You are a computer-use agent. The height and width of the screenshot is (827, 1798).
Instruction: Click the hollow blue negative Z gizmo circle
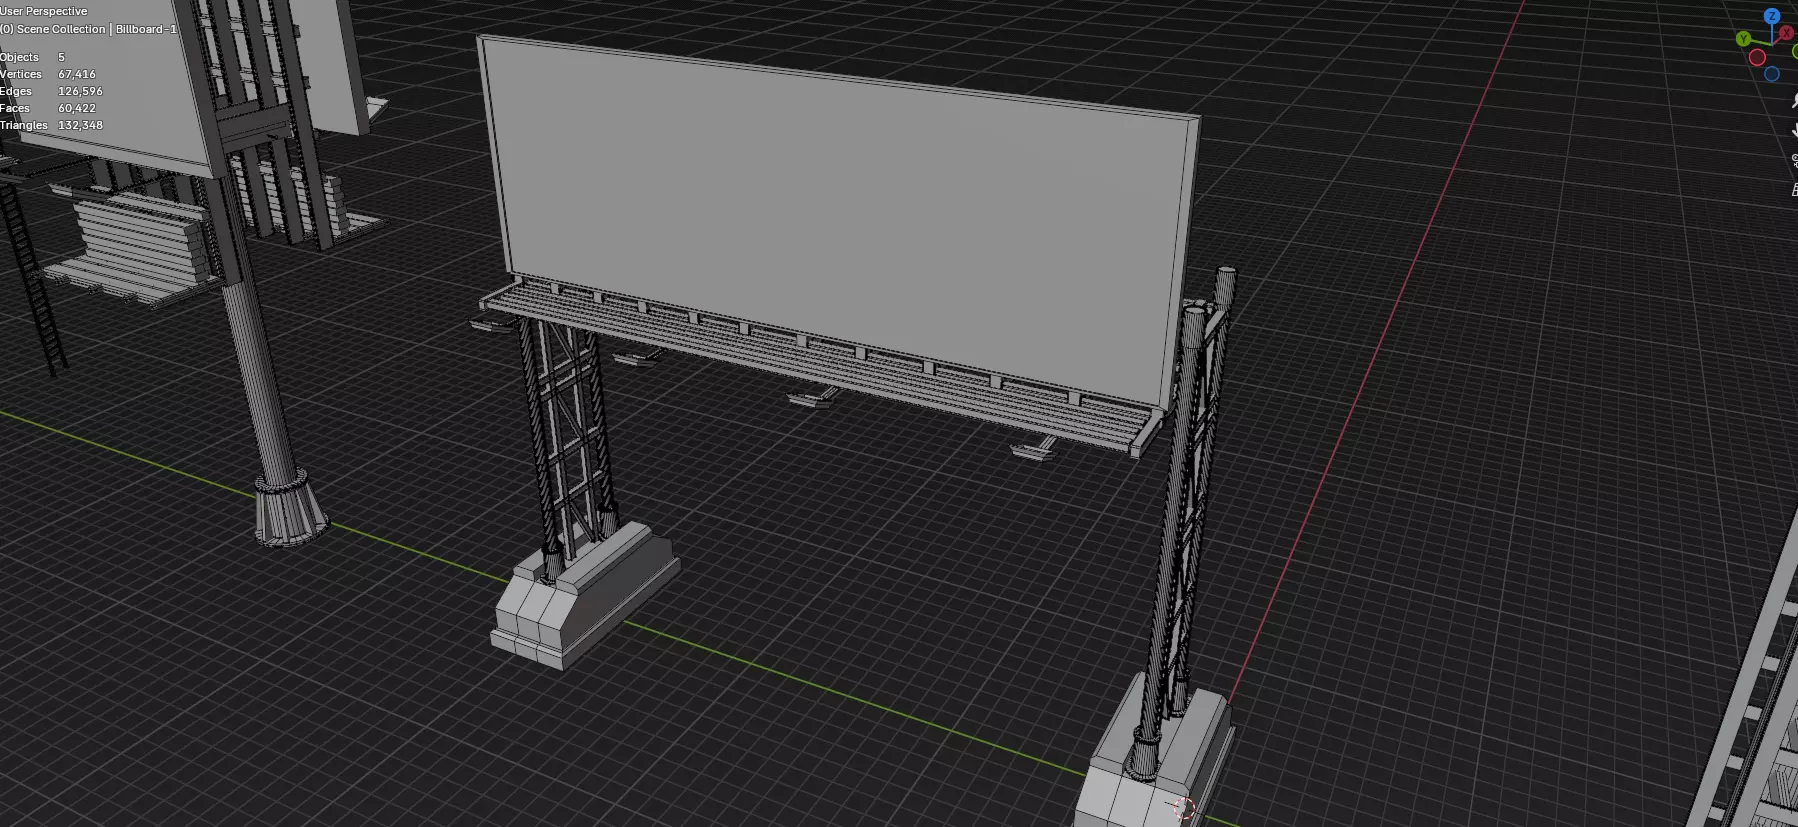[x=1772, y=74]
